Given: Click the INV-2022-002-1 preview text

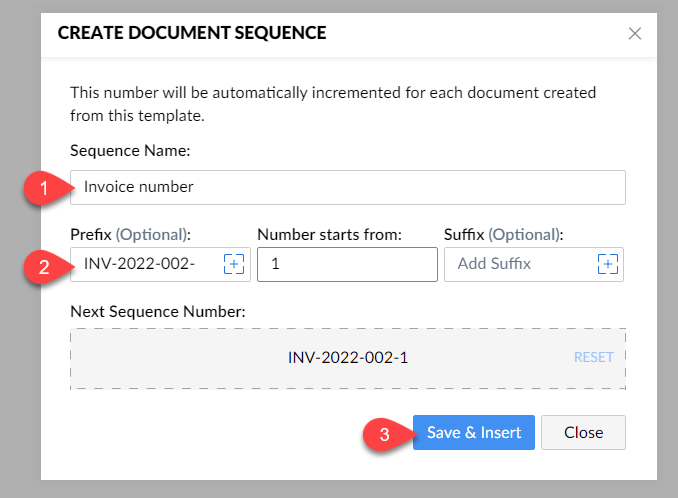Looking at the screenshot, I should click(x=347, y=357).
